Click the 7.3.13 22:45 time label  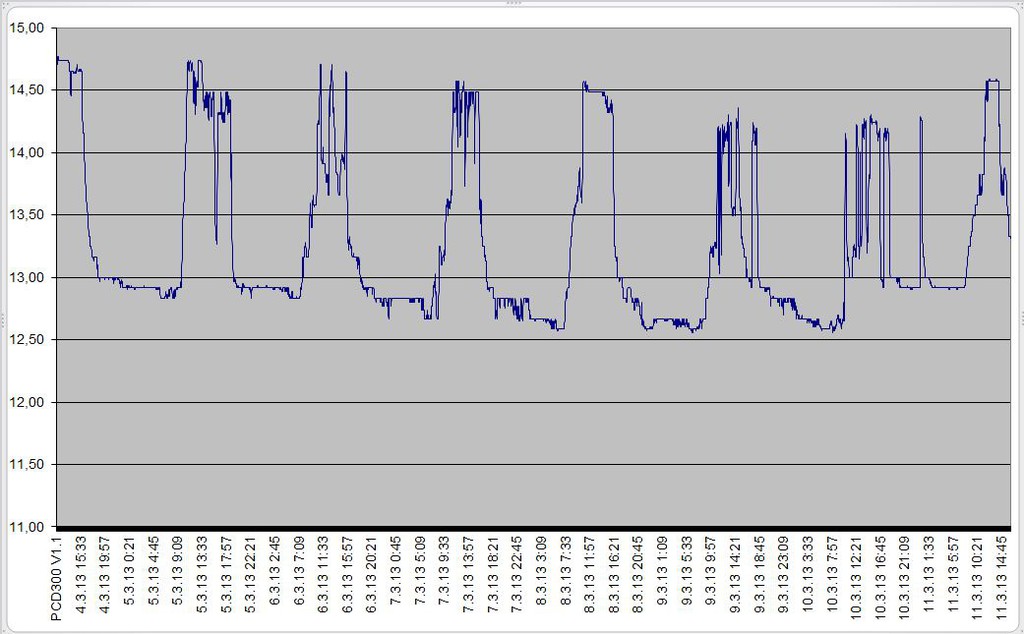[517, 575]
